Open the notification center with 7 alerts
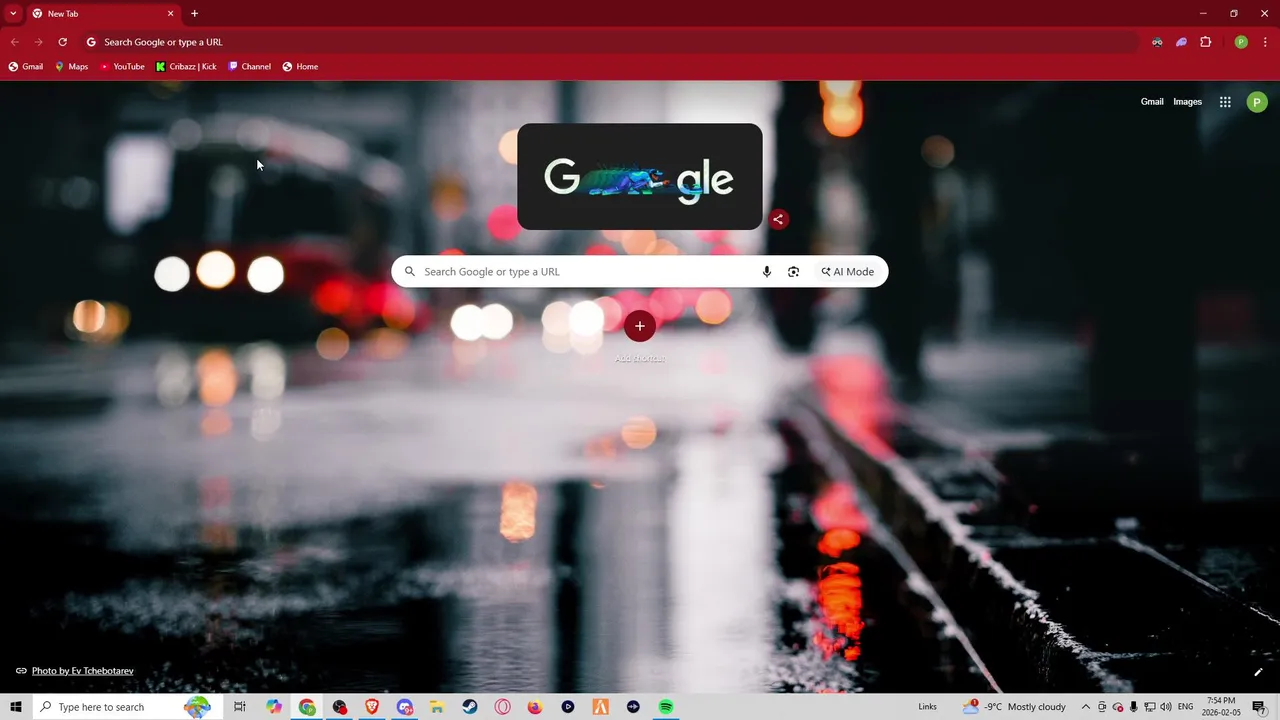The image size is (1280, 720). point(1259,707)
